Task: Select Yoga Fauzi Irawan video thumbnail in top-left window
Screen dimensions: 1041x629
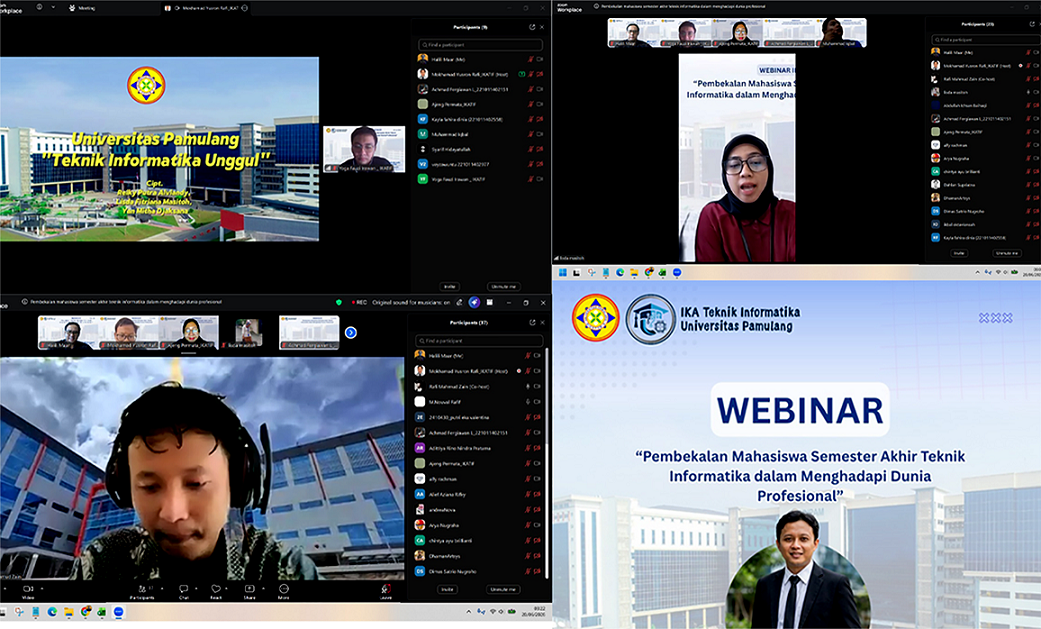Action: click(x=364, y=149)
